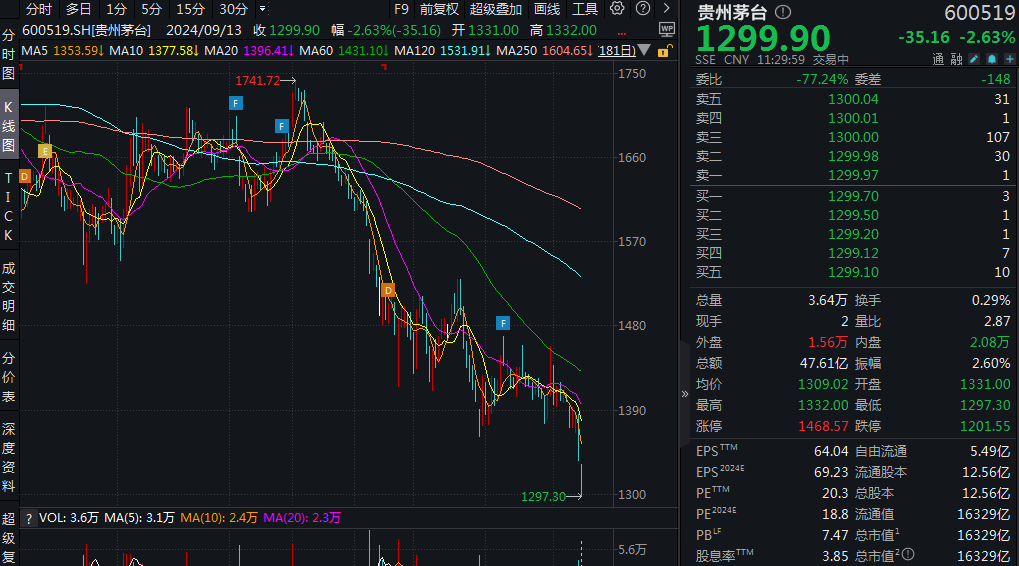Click the WP monitor icon

click(x=667, y=29)
